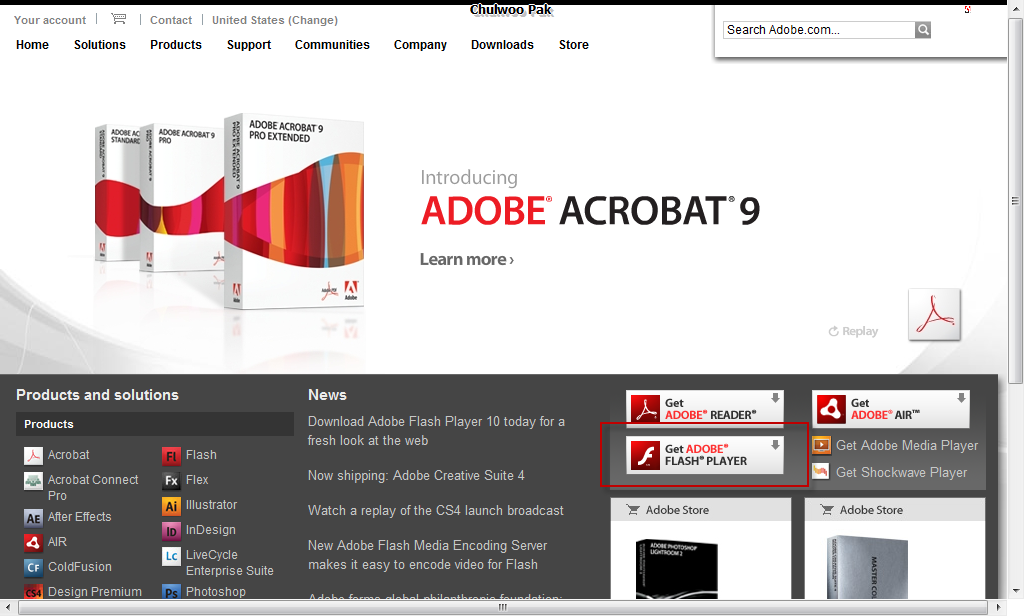Click the search magnifier button

tap(923, 30)
